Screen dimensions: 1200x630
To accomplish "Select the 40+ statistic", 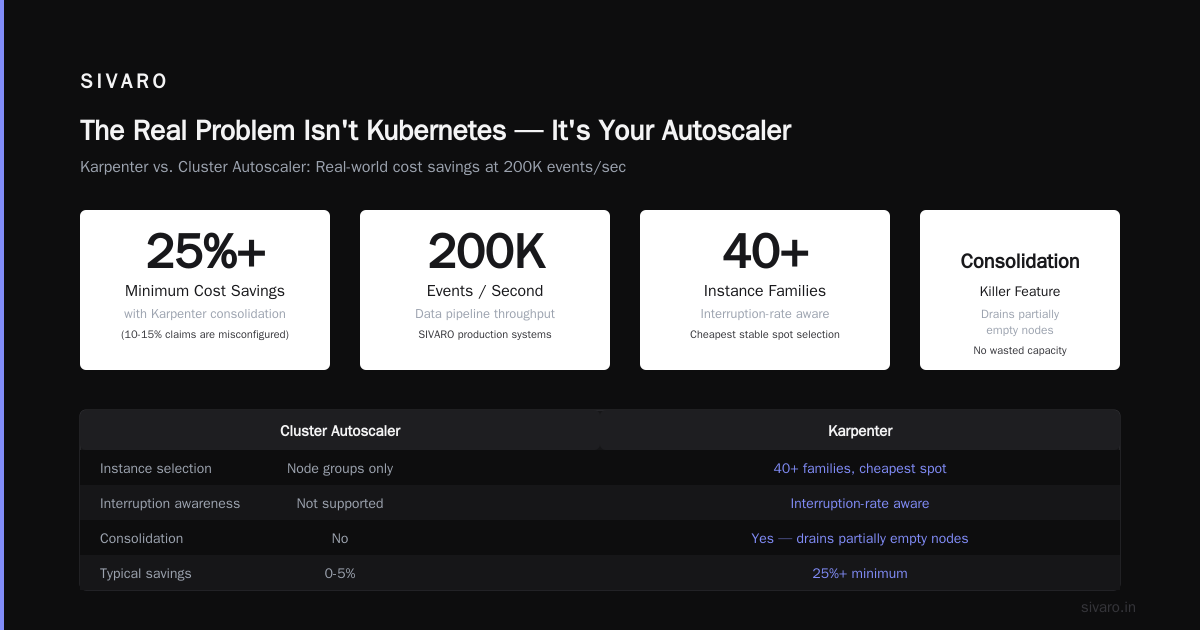I will (x=765, y=251).
